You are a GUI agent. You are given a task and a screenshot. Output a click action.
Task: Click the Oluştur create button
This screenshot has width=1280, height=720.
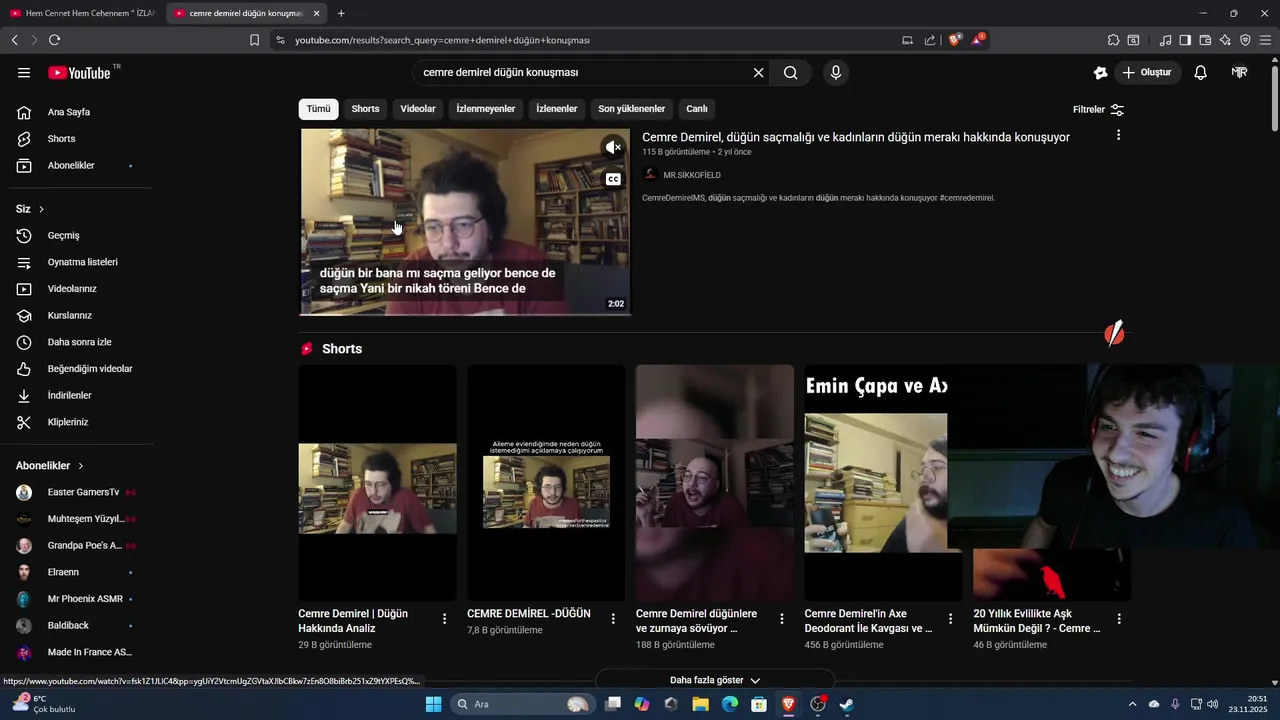[1147, 72]
